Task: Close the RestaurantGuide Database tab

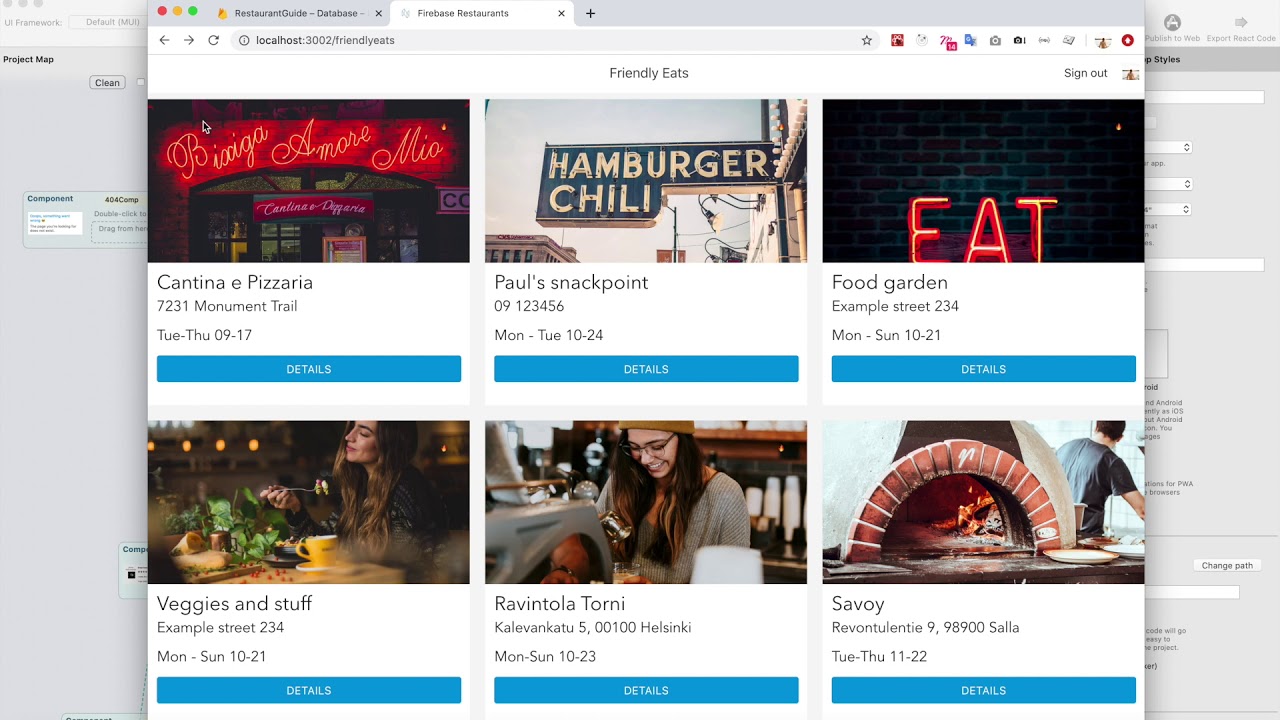Action: coord(378,14)
